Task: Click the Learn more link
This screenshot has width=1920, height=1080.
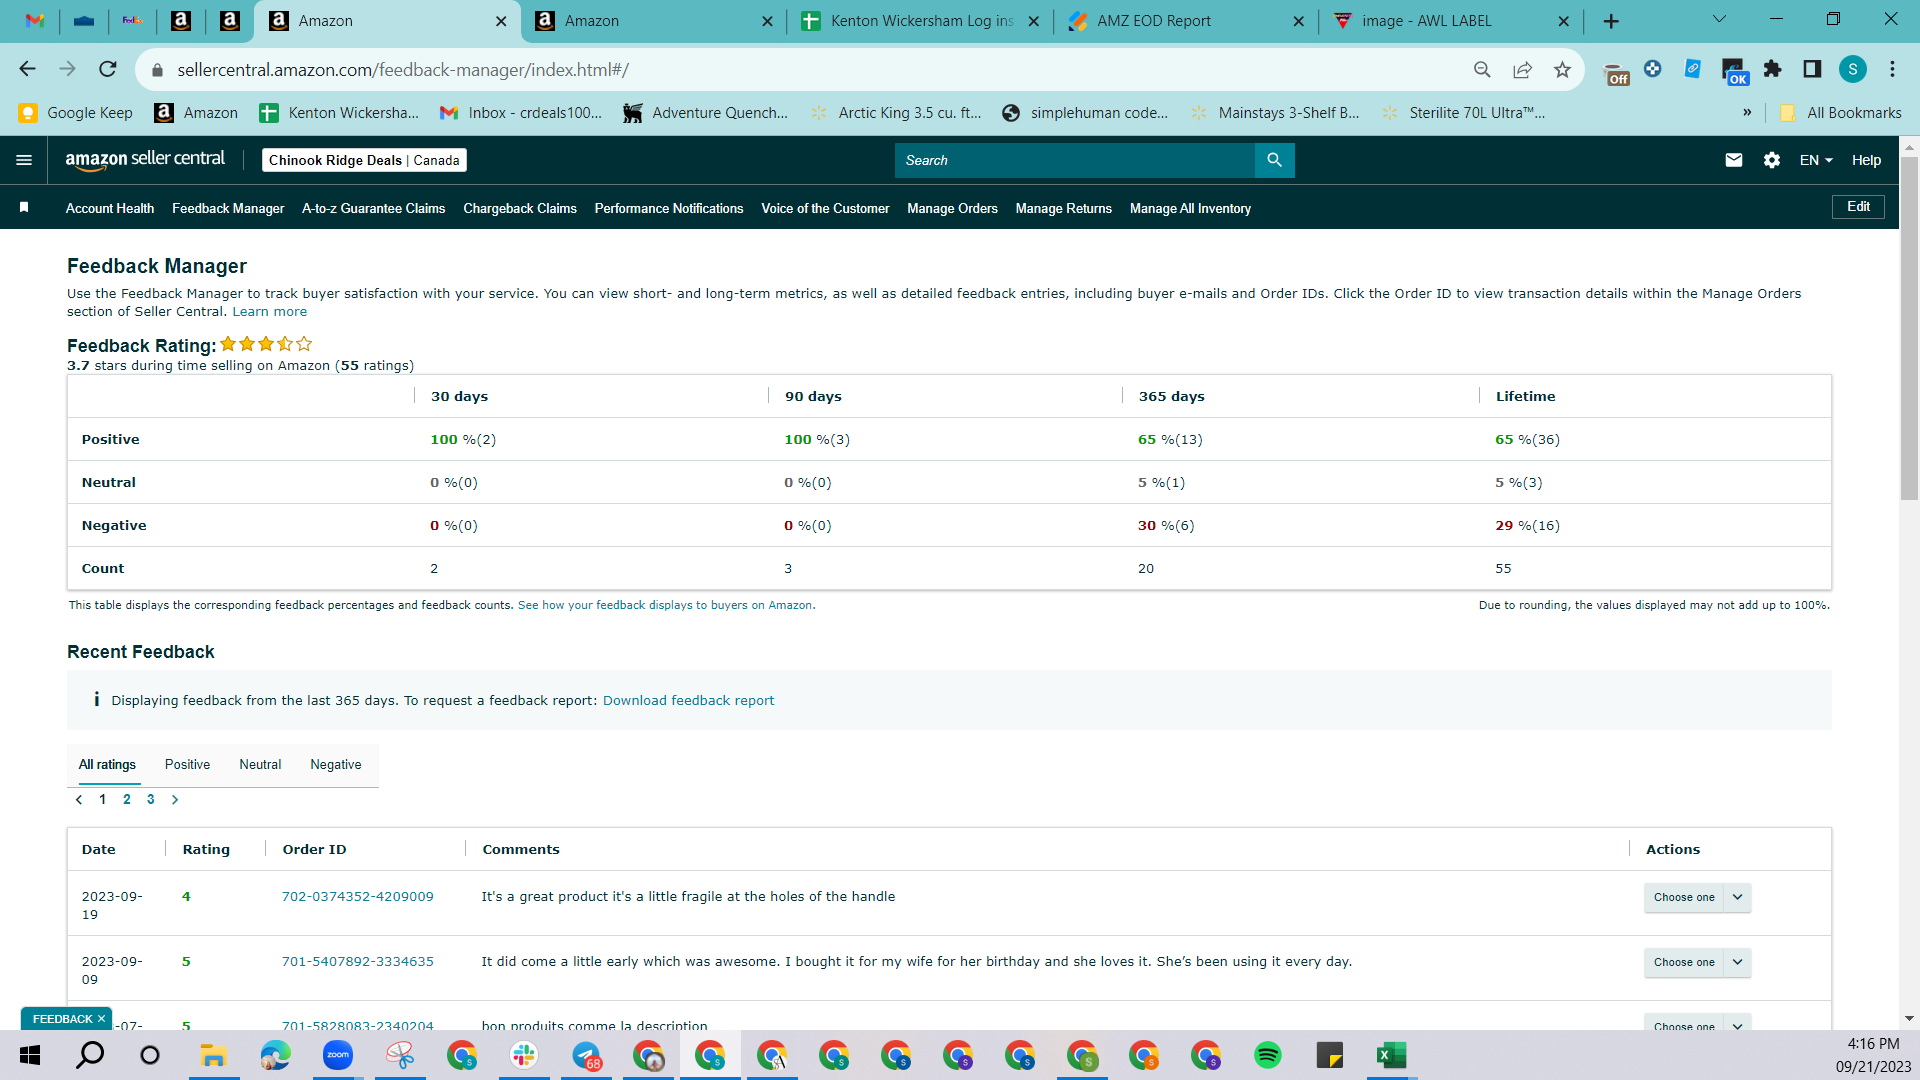Action: tap(270, 311)
